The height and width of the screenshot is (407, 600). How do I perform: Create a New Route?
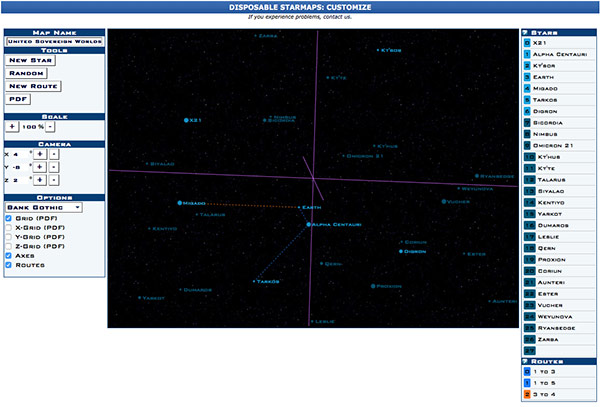tap(33, 86)
